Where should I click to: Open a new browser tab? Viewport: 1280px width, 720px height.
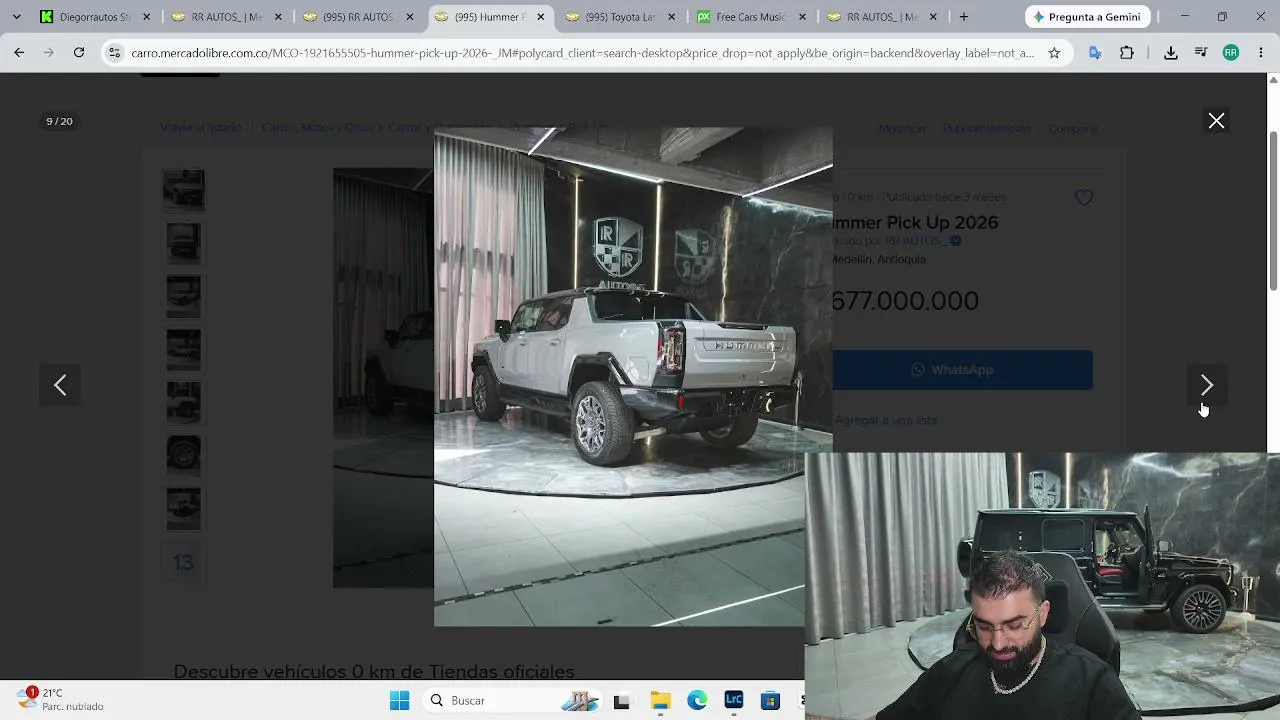(x=964, y=17)
